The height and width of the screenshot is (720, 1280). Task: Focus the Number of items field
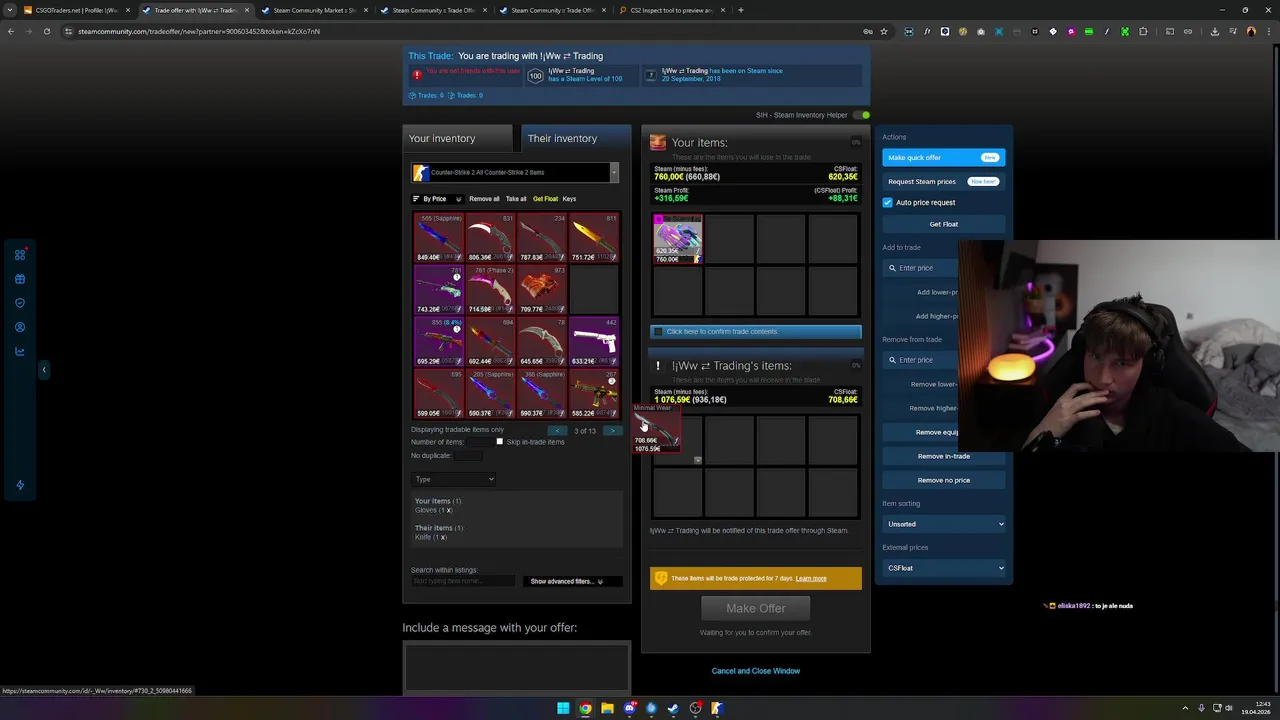(481, 442)
